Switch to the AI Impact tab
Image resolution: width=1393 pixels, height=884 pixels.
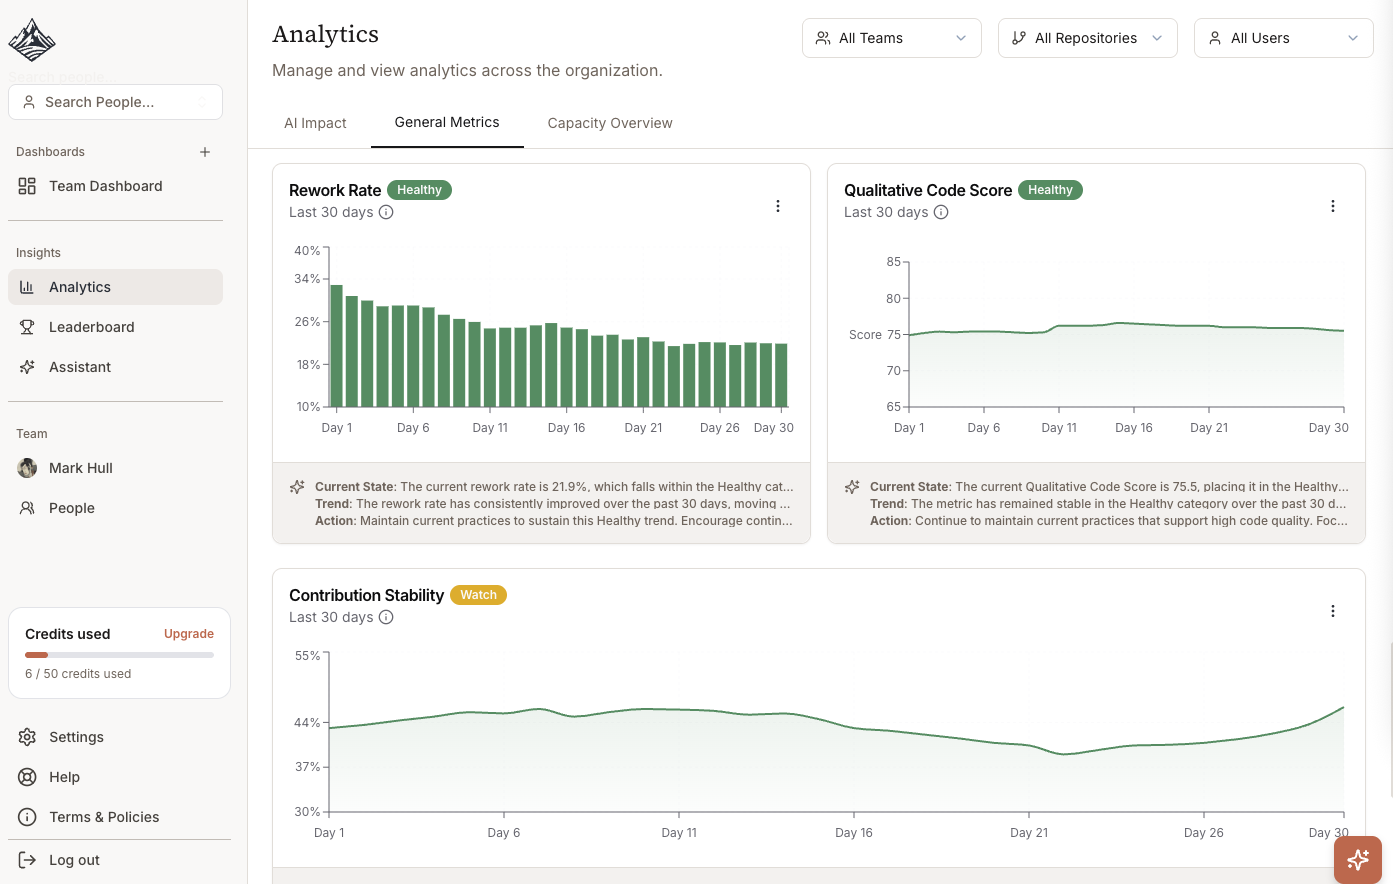[315, 123]
